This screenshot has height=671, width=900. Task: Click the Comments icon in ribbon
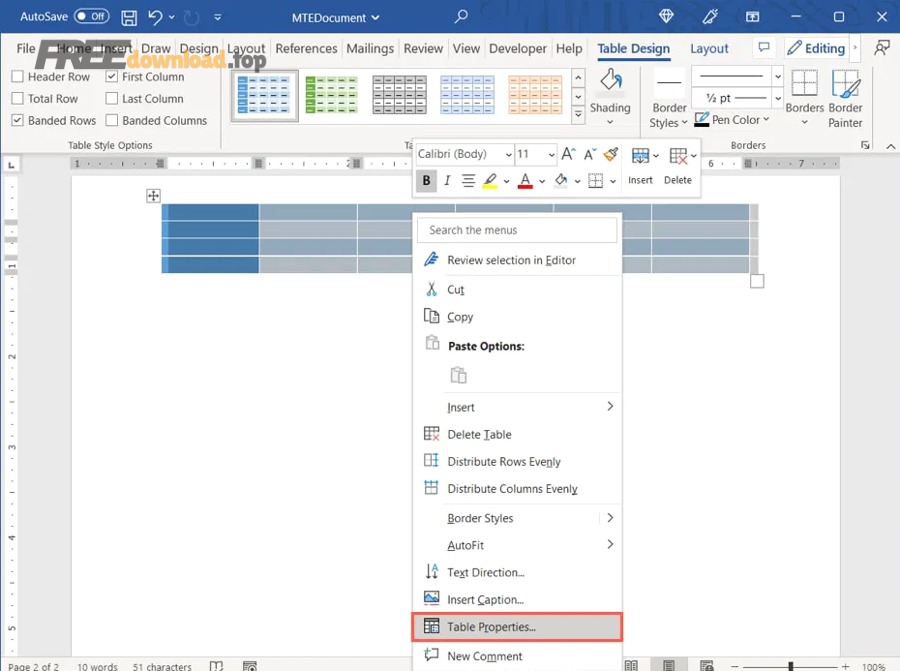(x=764, y=47)
